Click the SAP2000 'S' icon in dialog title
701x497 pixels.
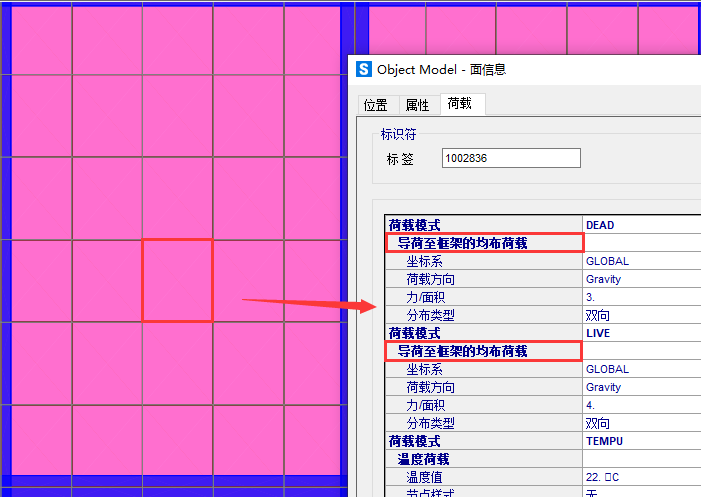point(364,70)
